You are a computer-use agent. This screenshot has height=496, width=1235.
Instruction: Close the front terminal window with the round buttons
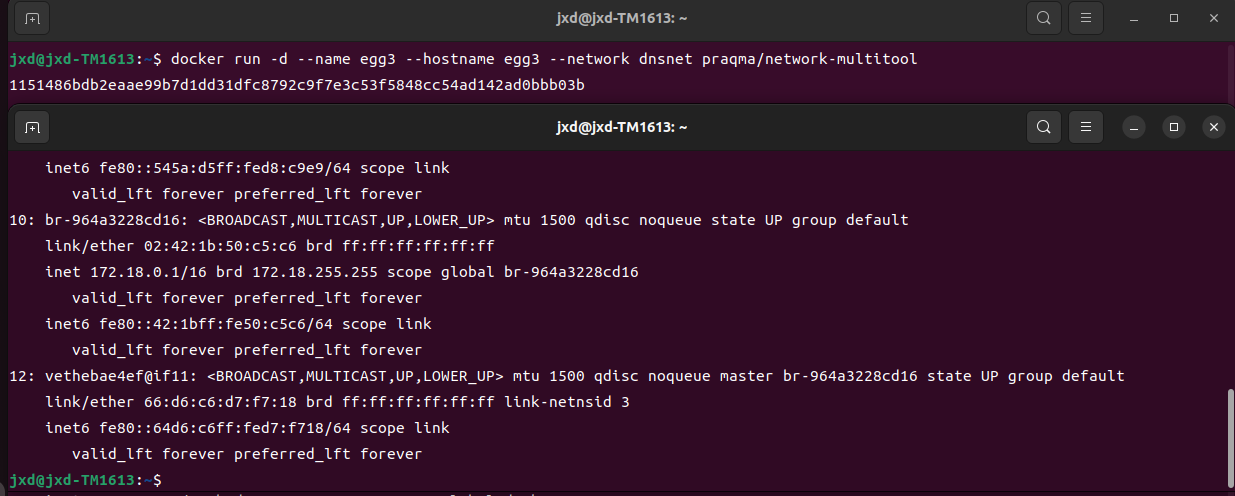click(1213, 127)
